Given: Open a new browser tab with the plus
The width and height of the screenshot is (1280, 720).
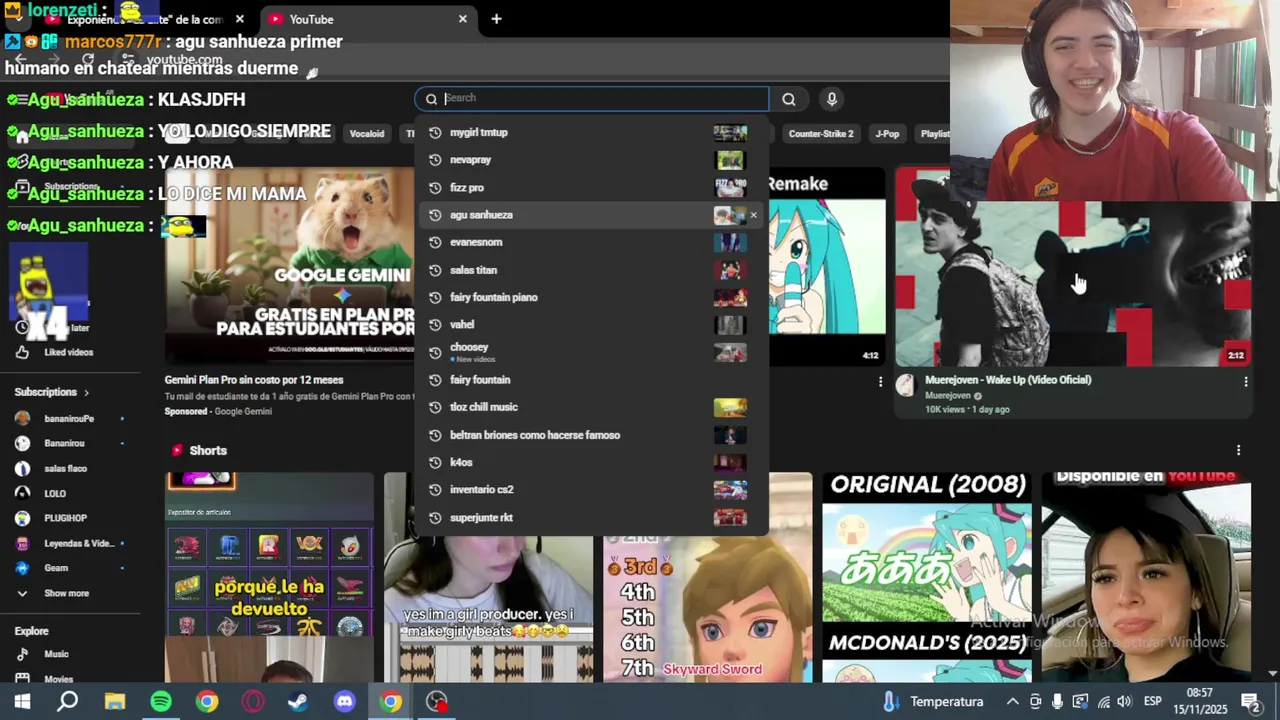Looking at the screenshot, I should coord(496,19).
